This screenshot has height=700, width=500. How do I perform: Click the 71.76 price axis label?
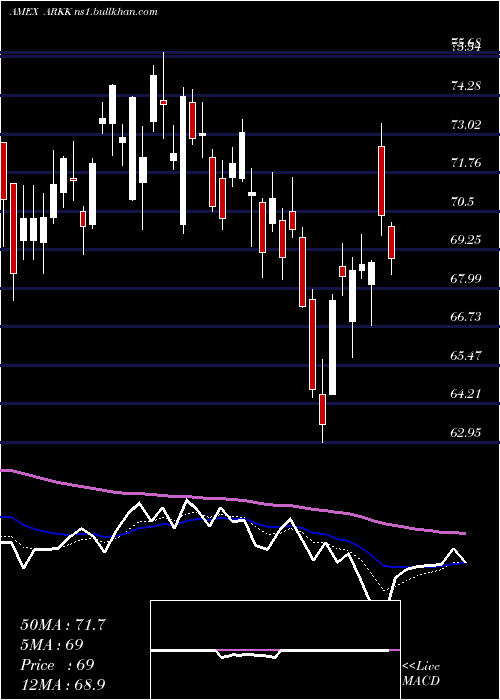click(x=467, y=162)
